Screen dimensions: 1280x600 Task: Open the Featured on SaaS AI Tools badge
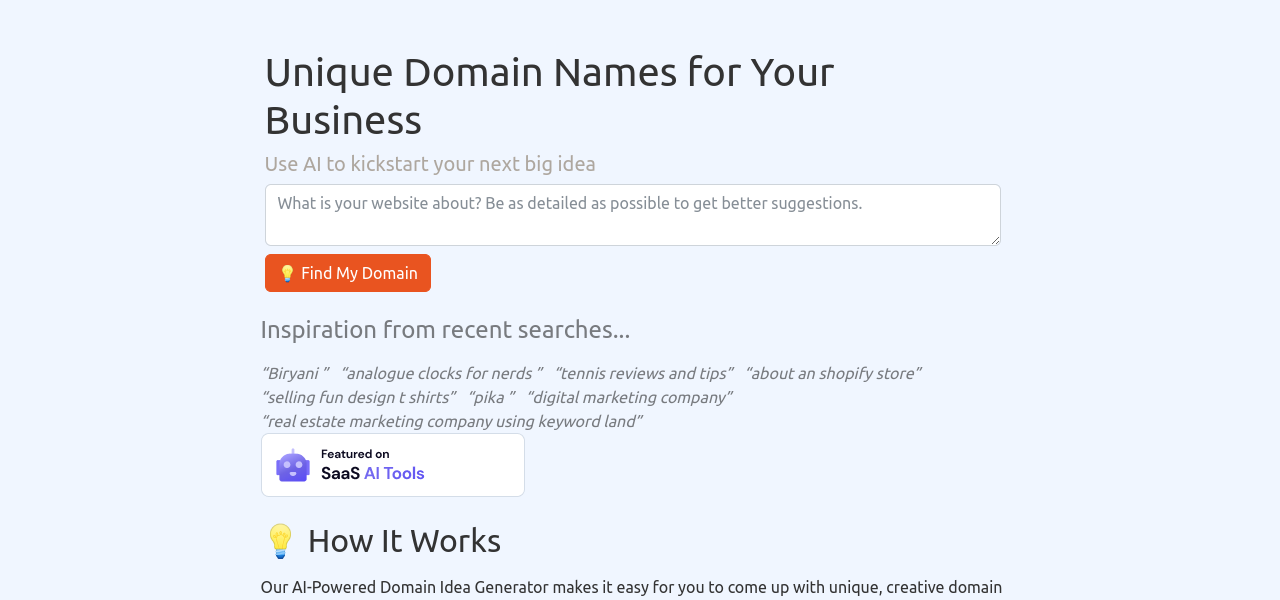393,465
